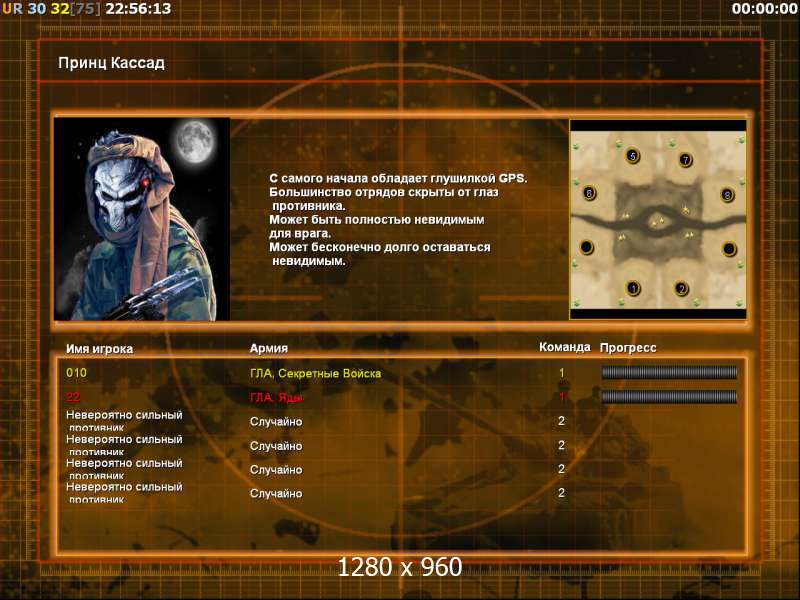Click player name '010'
This screenshot has width=800, height=600.
tap(76, 372)
